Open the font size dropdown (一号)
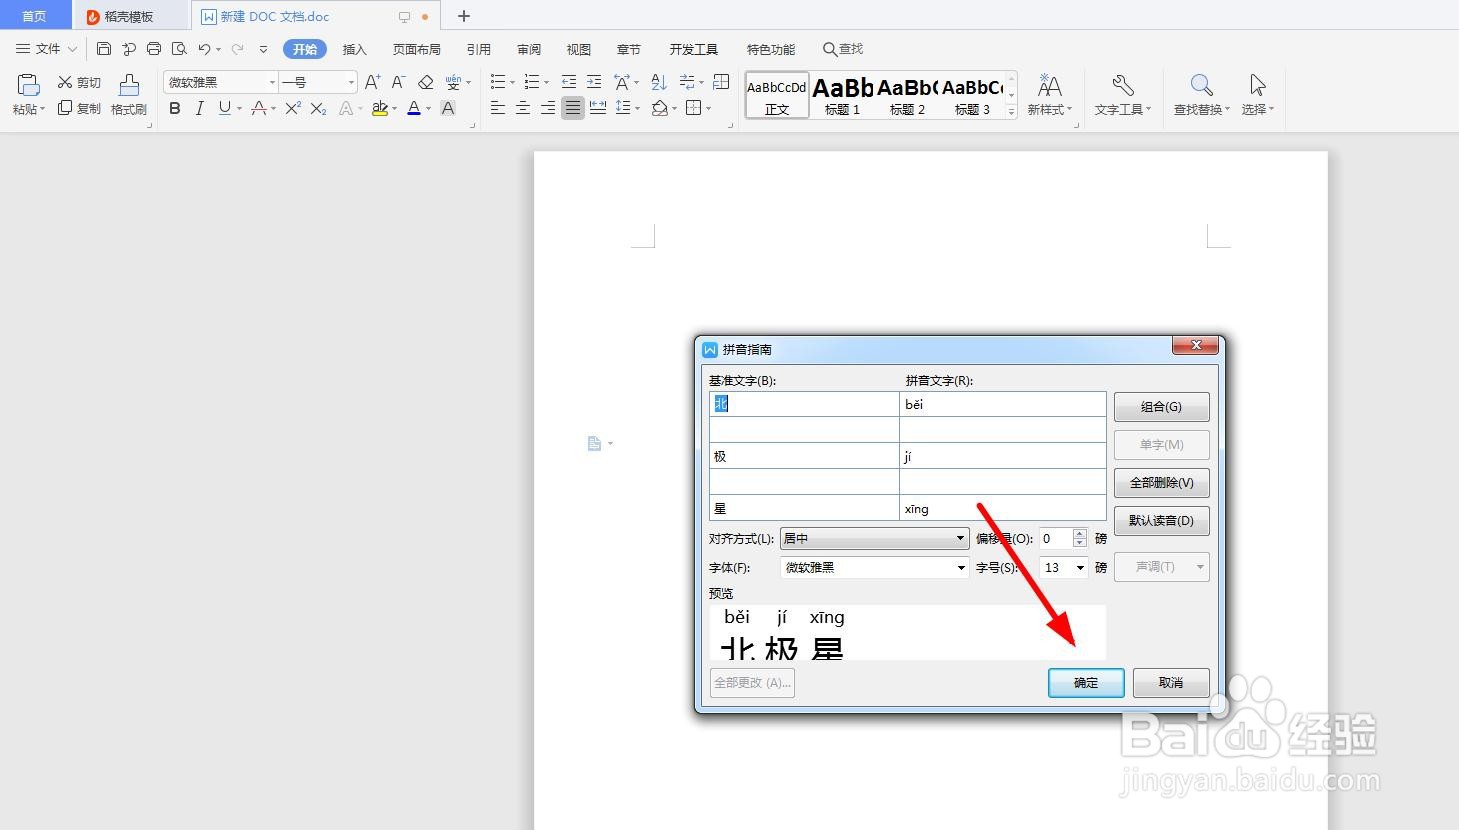Image resolution: width=1459 pixels, height=830 pixels. (x=351, y=82)
